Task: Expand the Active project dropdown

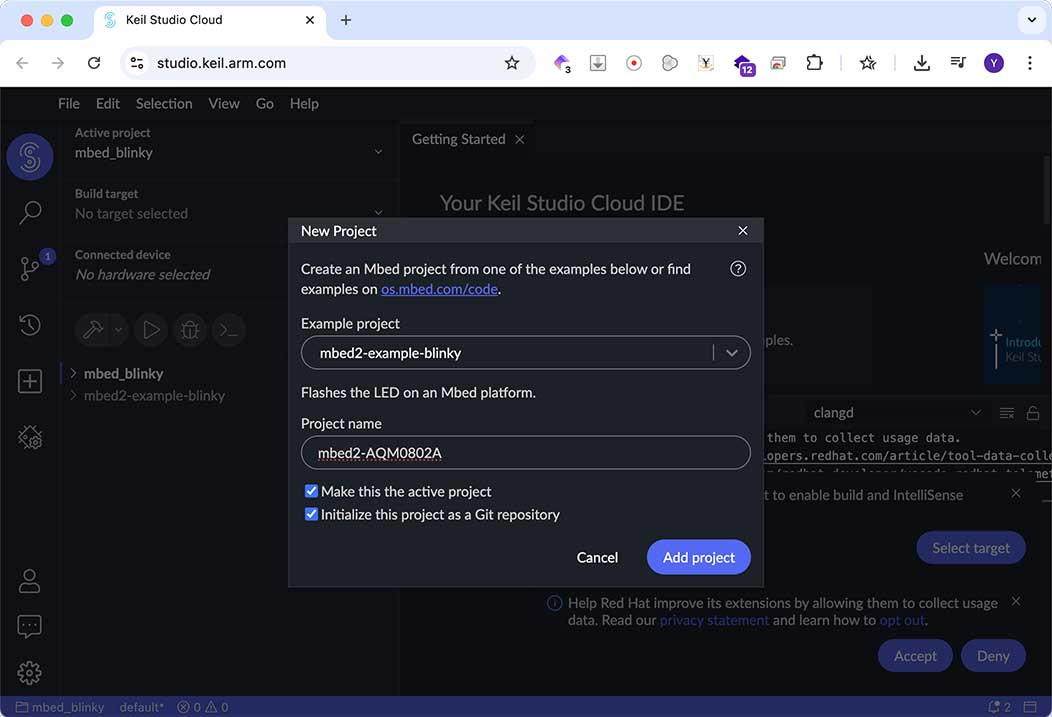Action: 378,152
